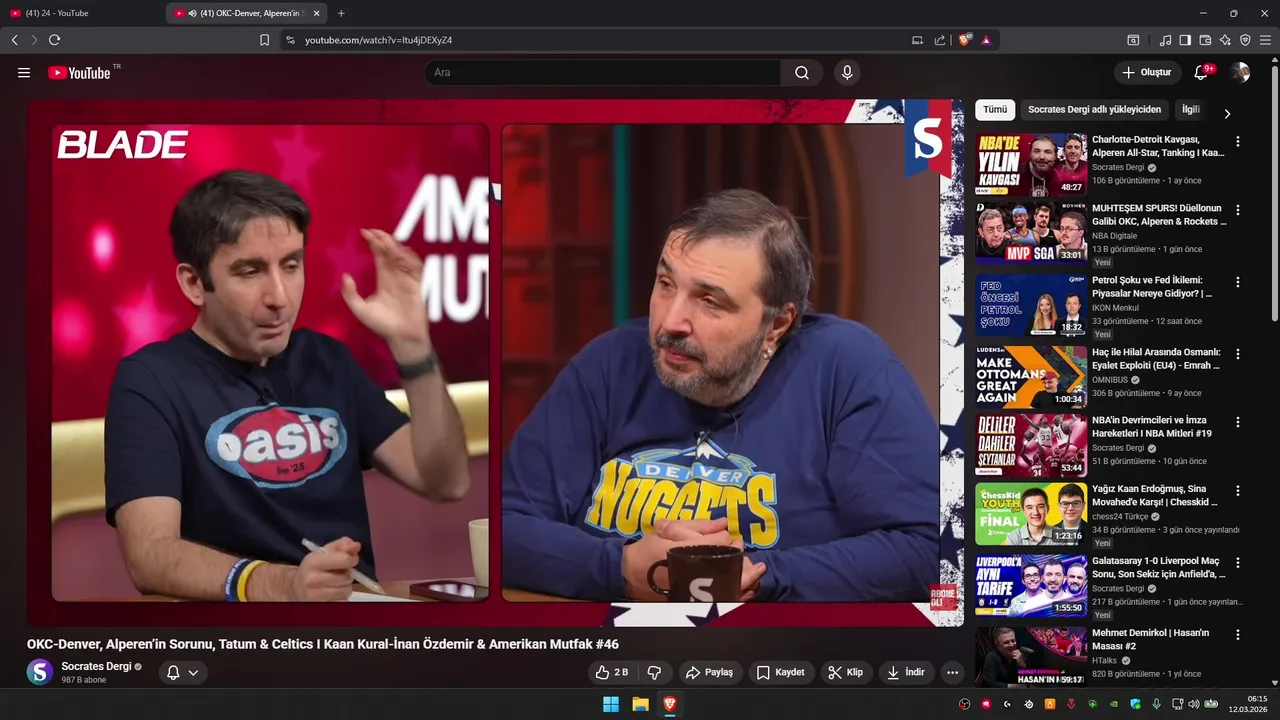1280x720 pixels.
Task: Open the Socrates Dergi channel link
Action: (x=96, y=666)
